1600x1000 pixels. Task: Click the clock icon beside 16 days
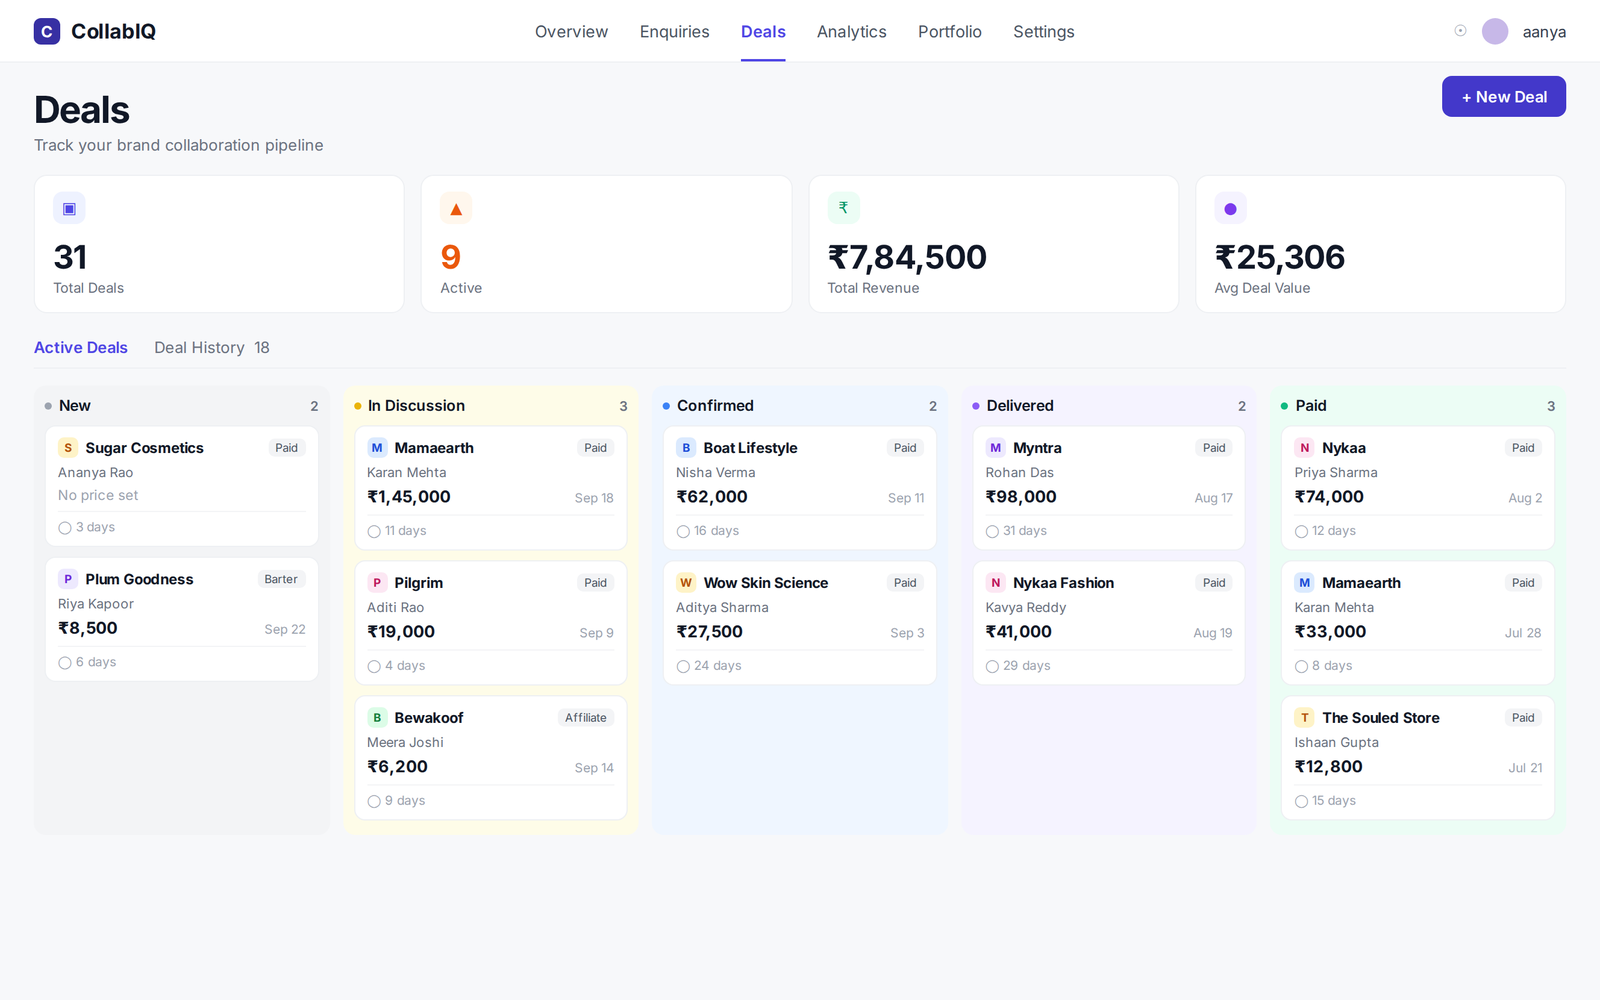[683, 532]
